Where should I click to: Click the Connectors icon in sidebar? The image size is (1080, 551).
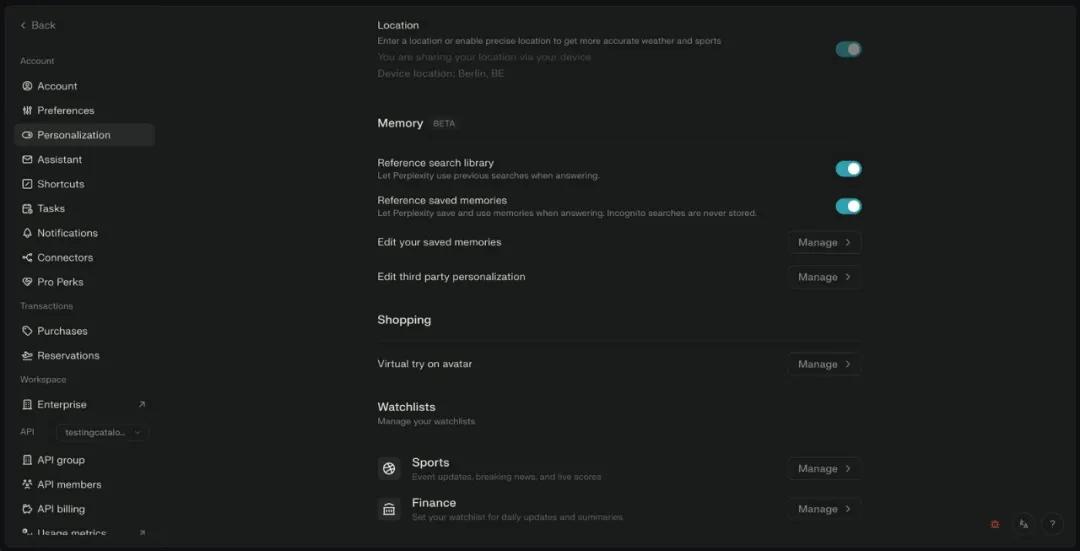28,258
